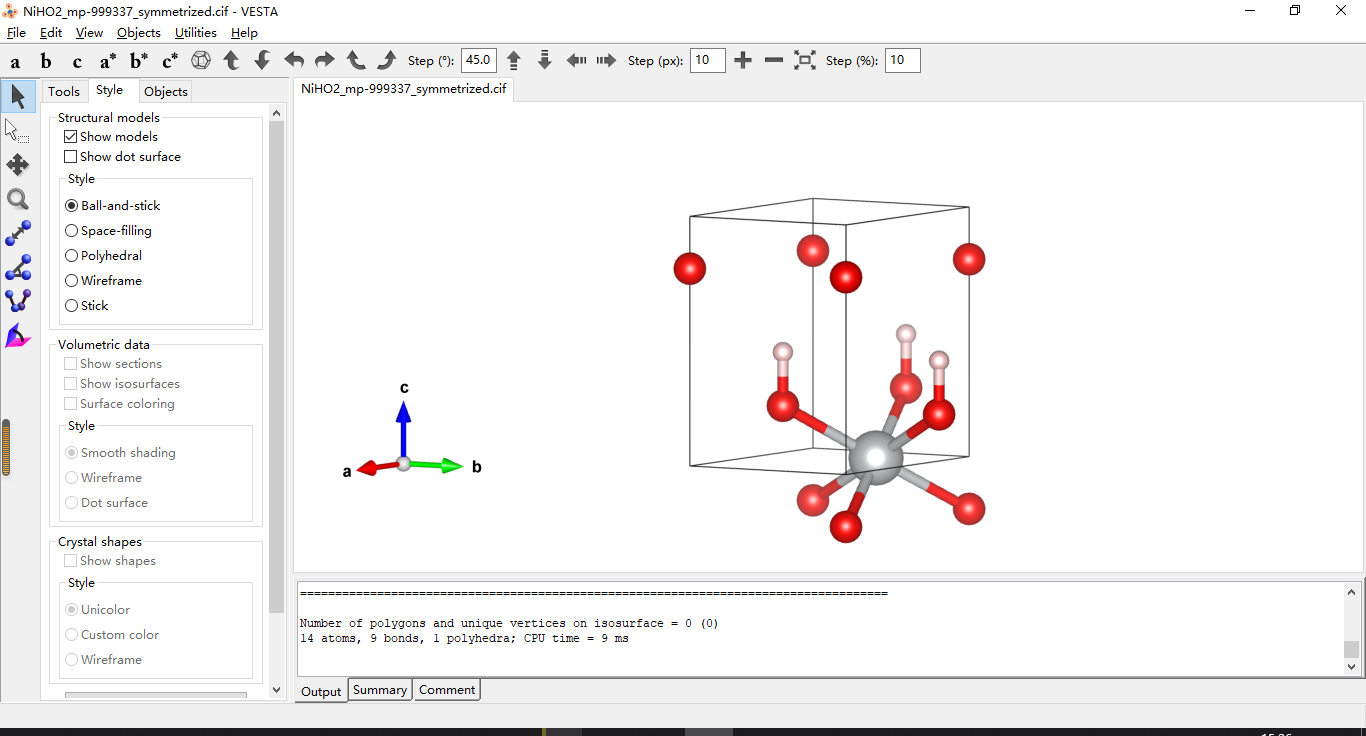Viewport: 1366px width, 736px height.
Task: Click the output pane scroll up arrow
Action: 1352,592
